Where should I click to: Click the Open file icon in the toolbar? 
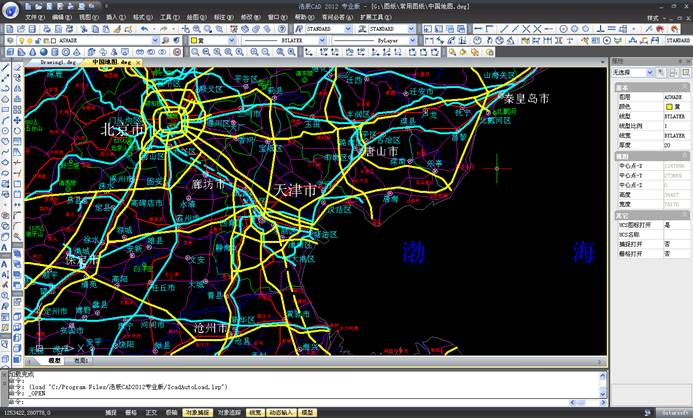19,29
